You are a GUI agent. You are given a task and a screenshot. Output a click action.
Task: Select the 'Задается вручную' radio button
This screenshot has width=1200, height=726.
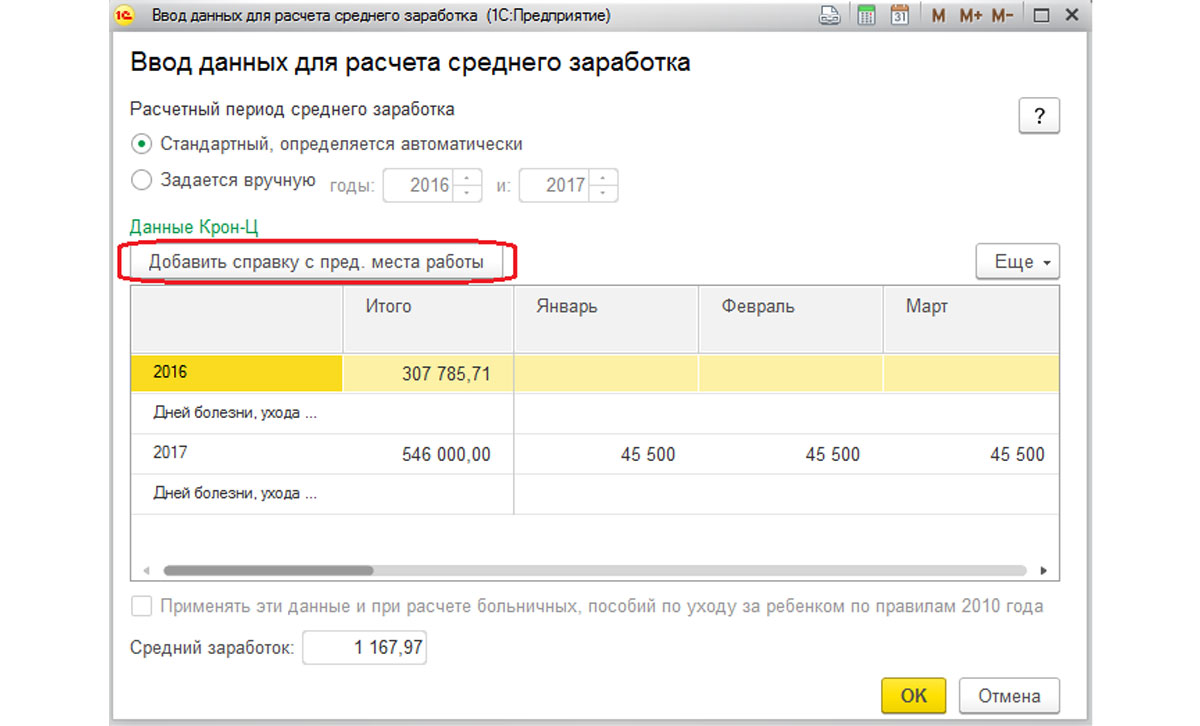click(x=142, y=181)
